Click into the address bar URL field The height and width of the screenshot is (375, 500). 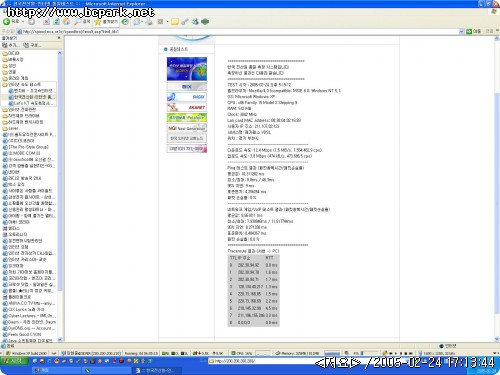(x=238, y=31)
